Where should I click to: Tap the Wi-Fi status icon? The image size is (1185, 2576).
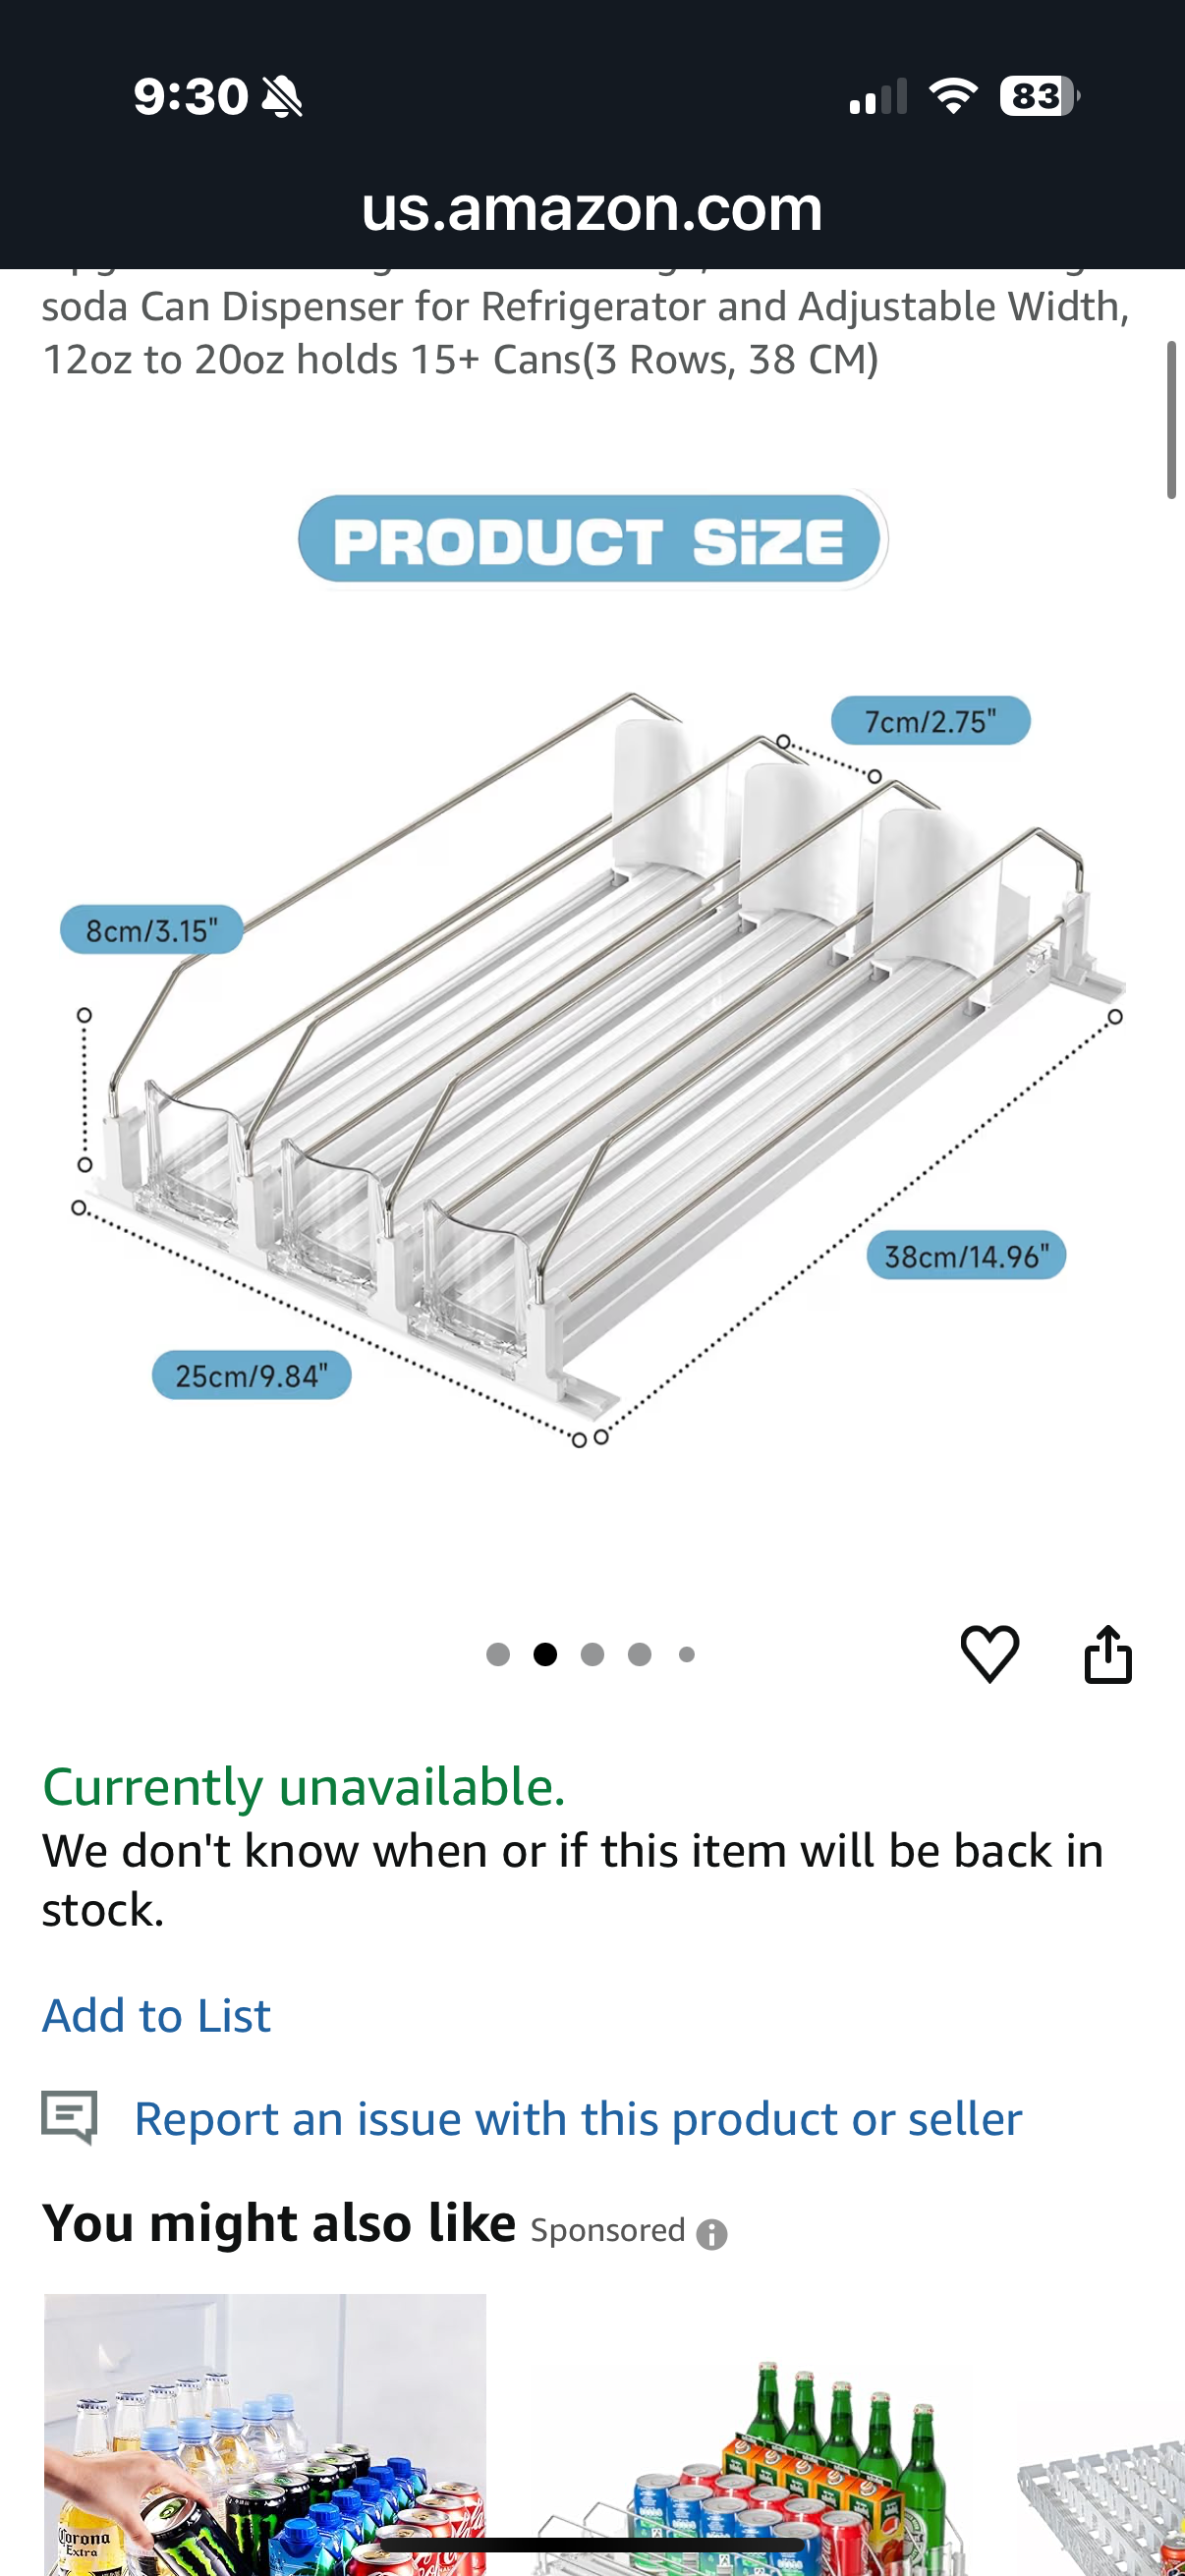pyautogui.click(x=952, y=96)
